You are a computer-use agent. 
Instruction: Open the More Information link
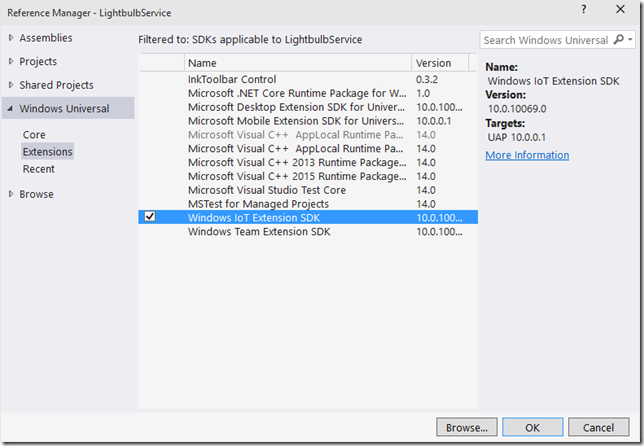(x=527, y=155)
